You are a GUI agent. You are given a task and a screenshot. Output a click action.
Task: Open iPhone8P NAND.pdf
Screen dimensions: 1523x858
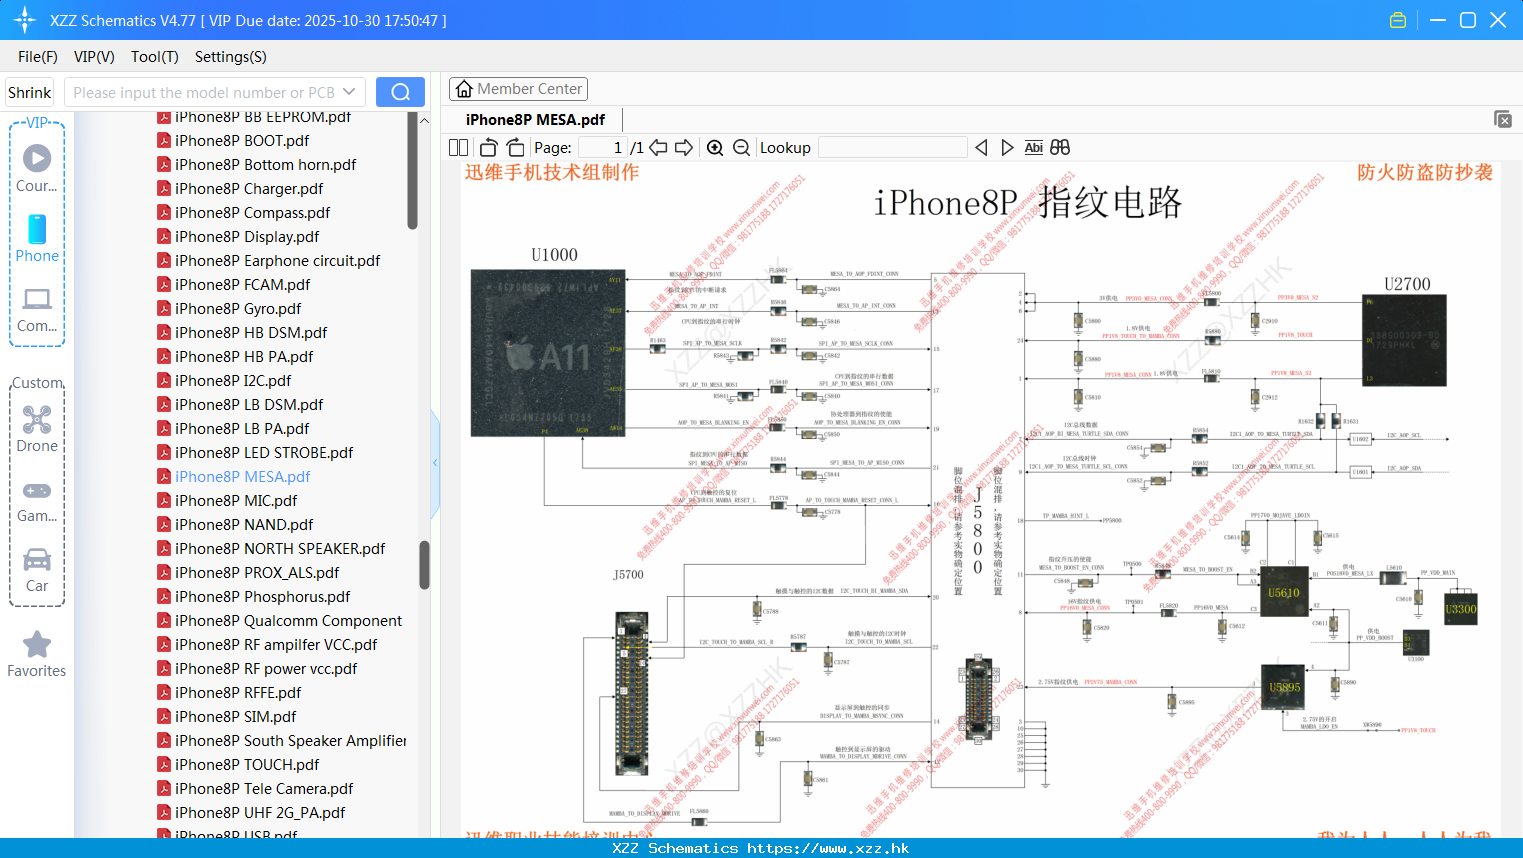[x=244, y=525]
